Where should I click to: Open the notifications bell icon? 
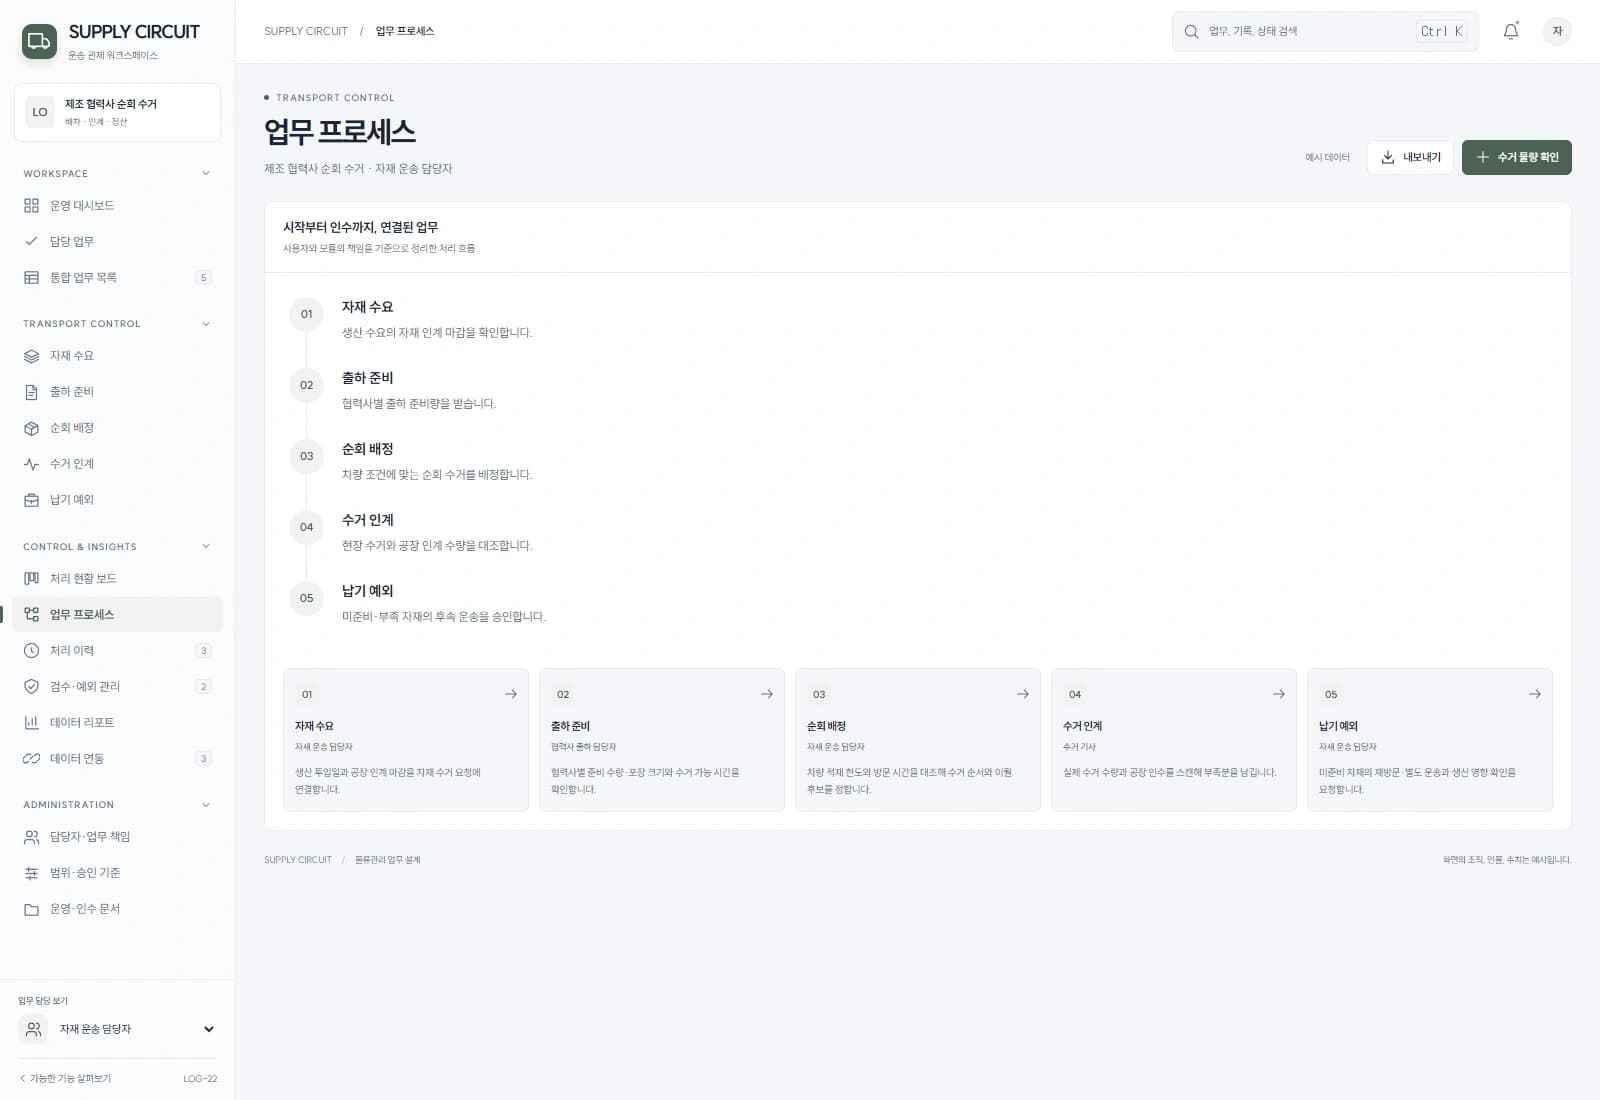[1511, 31]
